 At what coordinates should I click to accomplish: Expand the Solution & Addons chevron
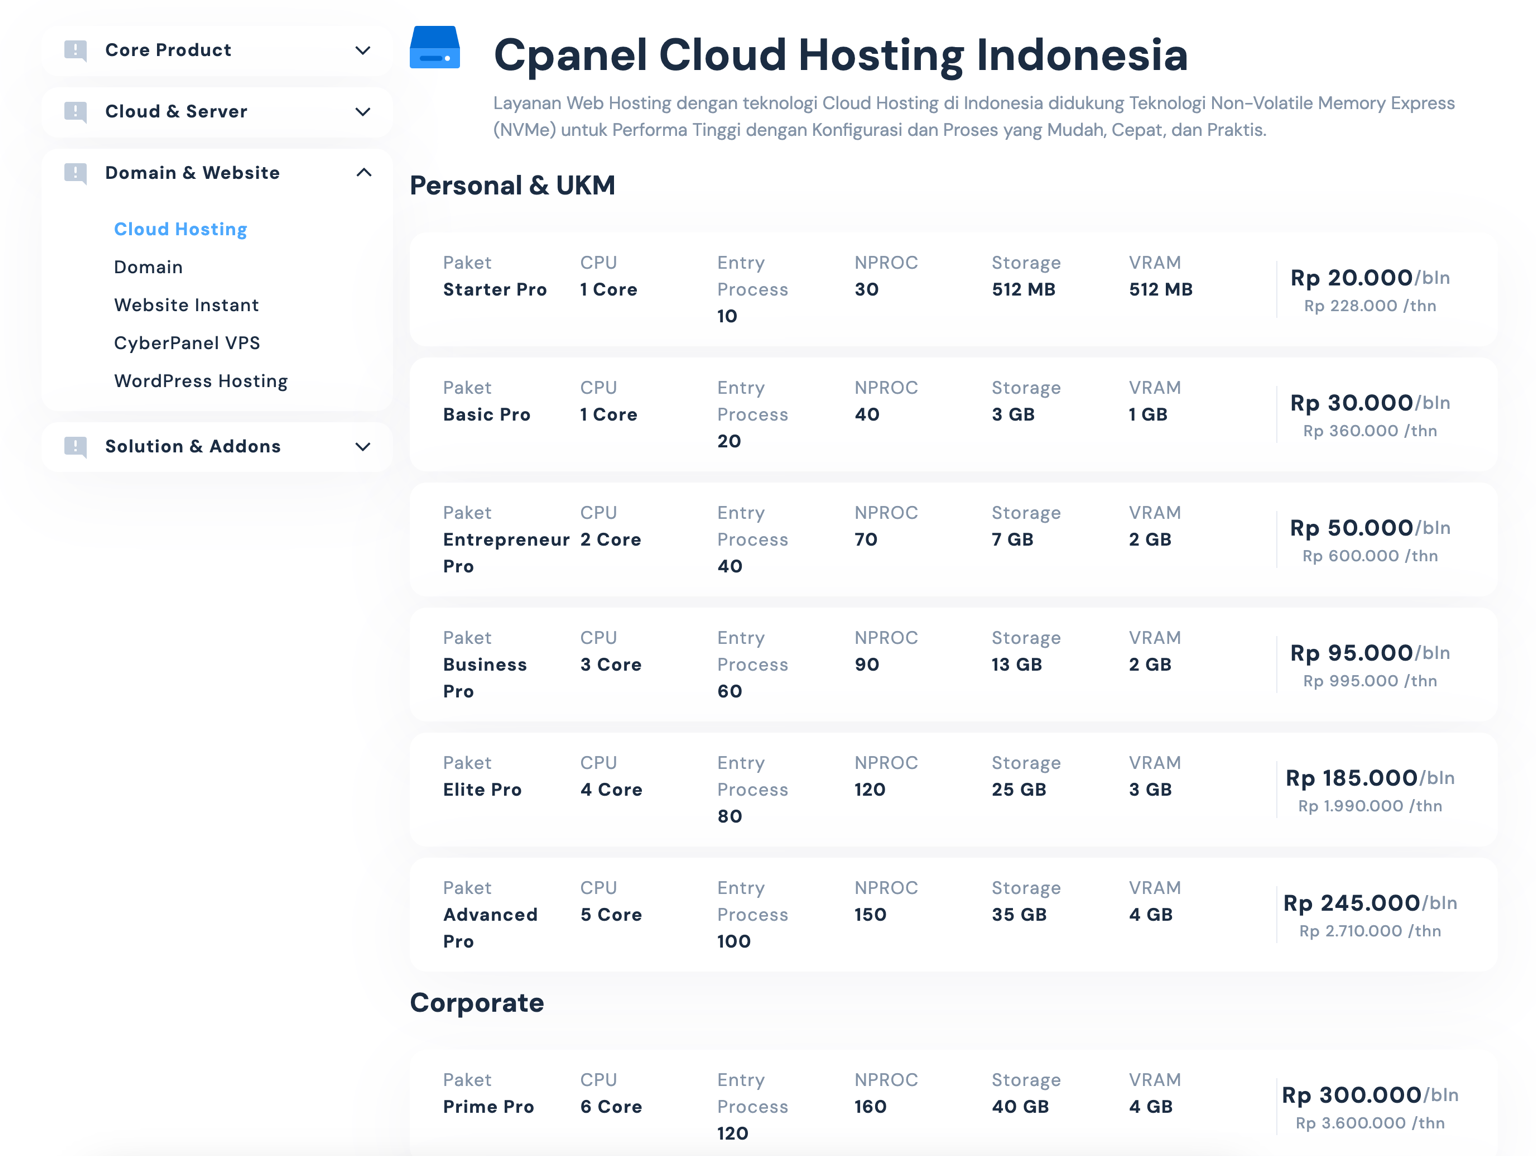pos(363,447)
